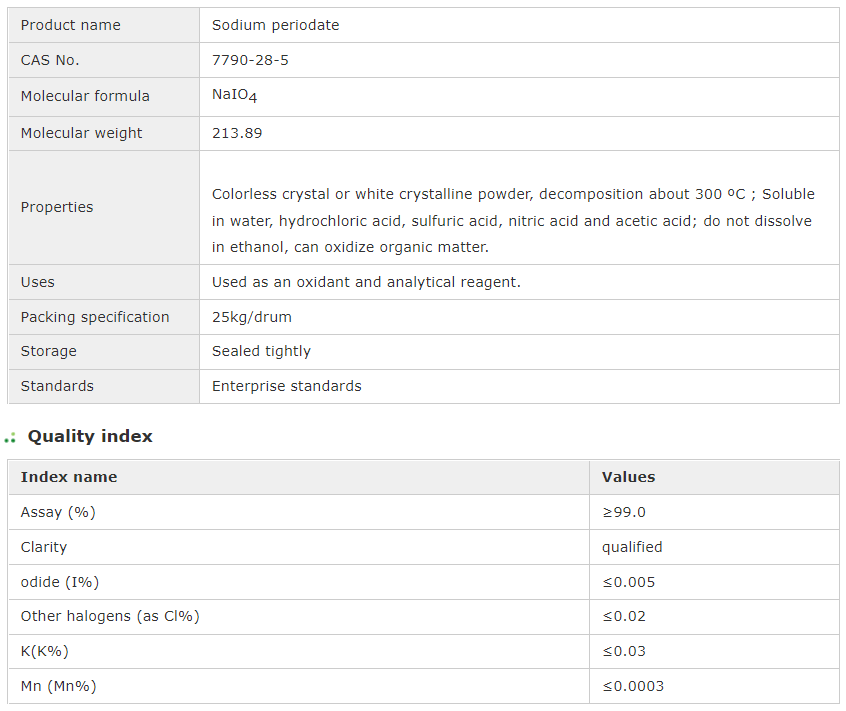
Task: Click the Uses row label
Action: 38,282
